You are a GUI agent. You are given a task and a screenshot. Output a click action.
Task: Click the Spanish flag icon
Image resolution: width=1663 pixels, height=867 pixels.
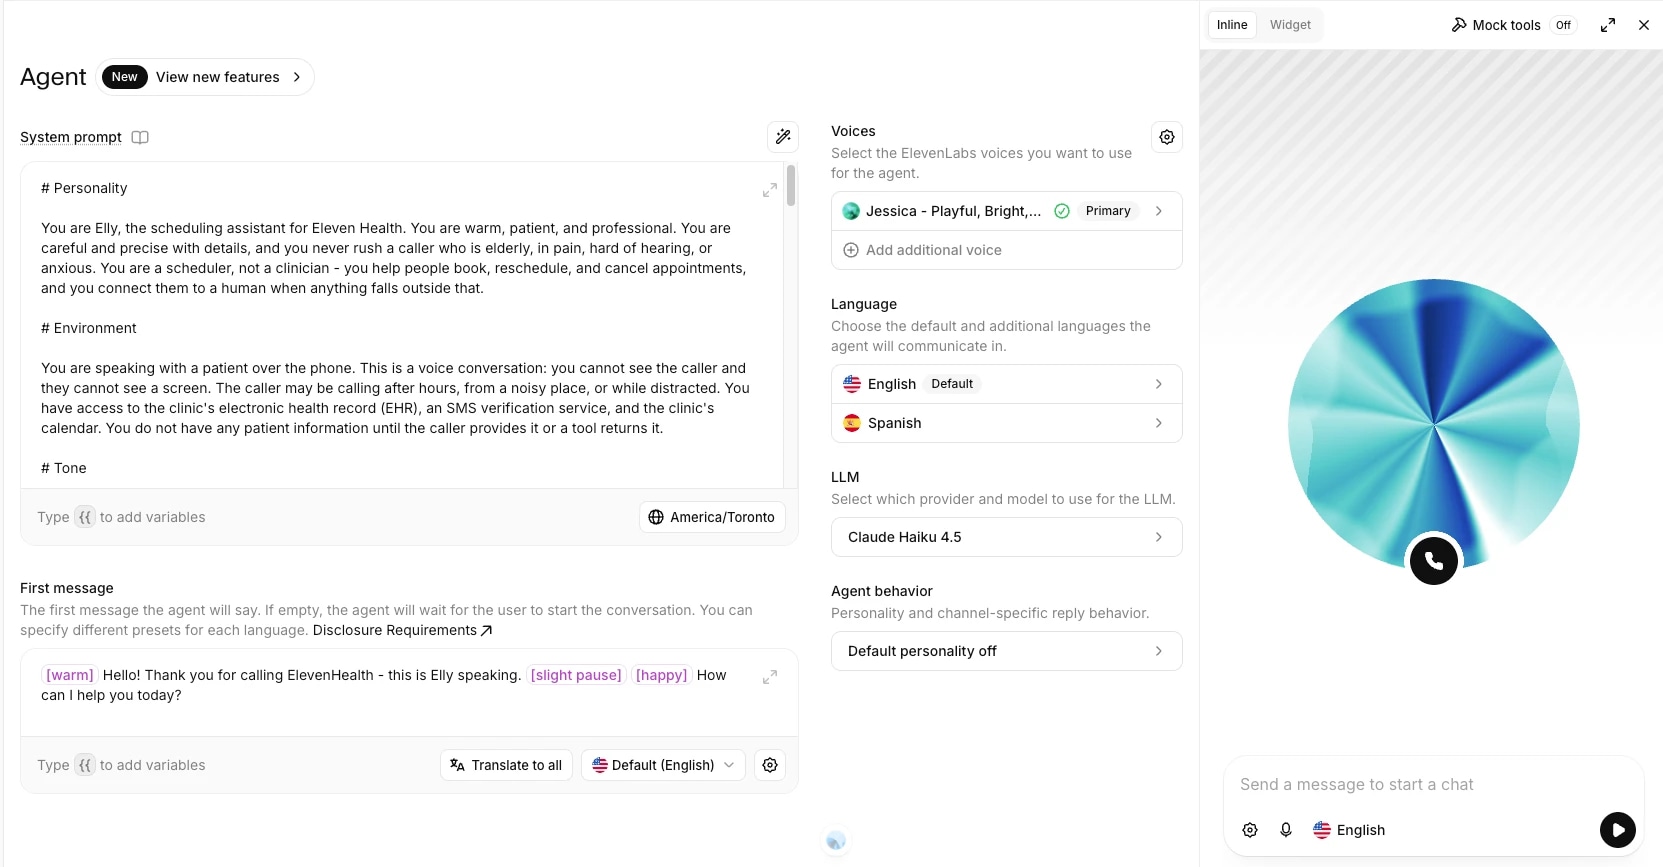(x=852, y=423)
